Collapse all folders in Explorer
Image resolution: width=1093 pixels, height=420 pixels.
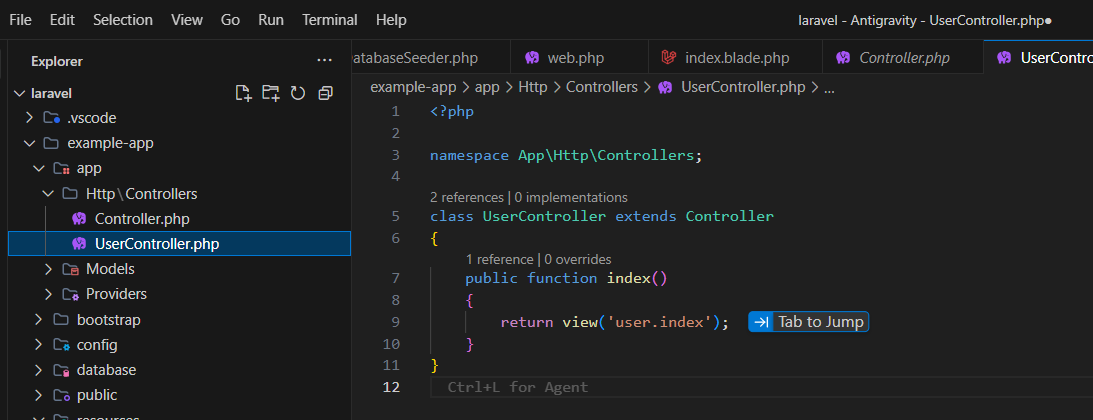coord(325,93)
